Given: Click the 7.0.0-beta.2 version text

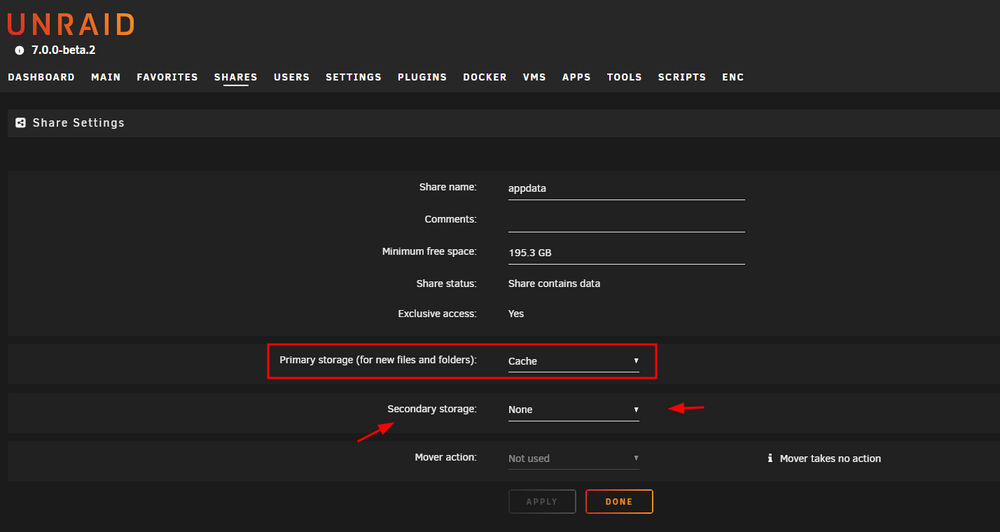Looking at the screenshot, I should pos(64,50).
